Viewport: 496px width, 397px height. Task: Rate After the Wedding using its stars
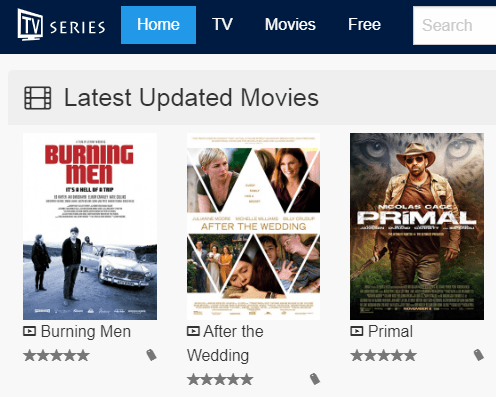coord(220,379)
